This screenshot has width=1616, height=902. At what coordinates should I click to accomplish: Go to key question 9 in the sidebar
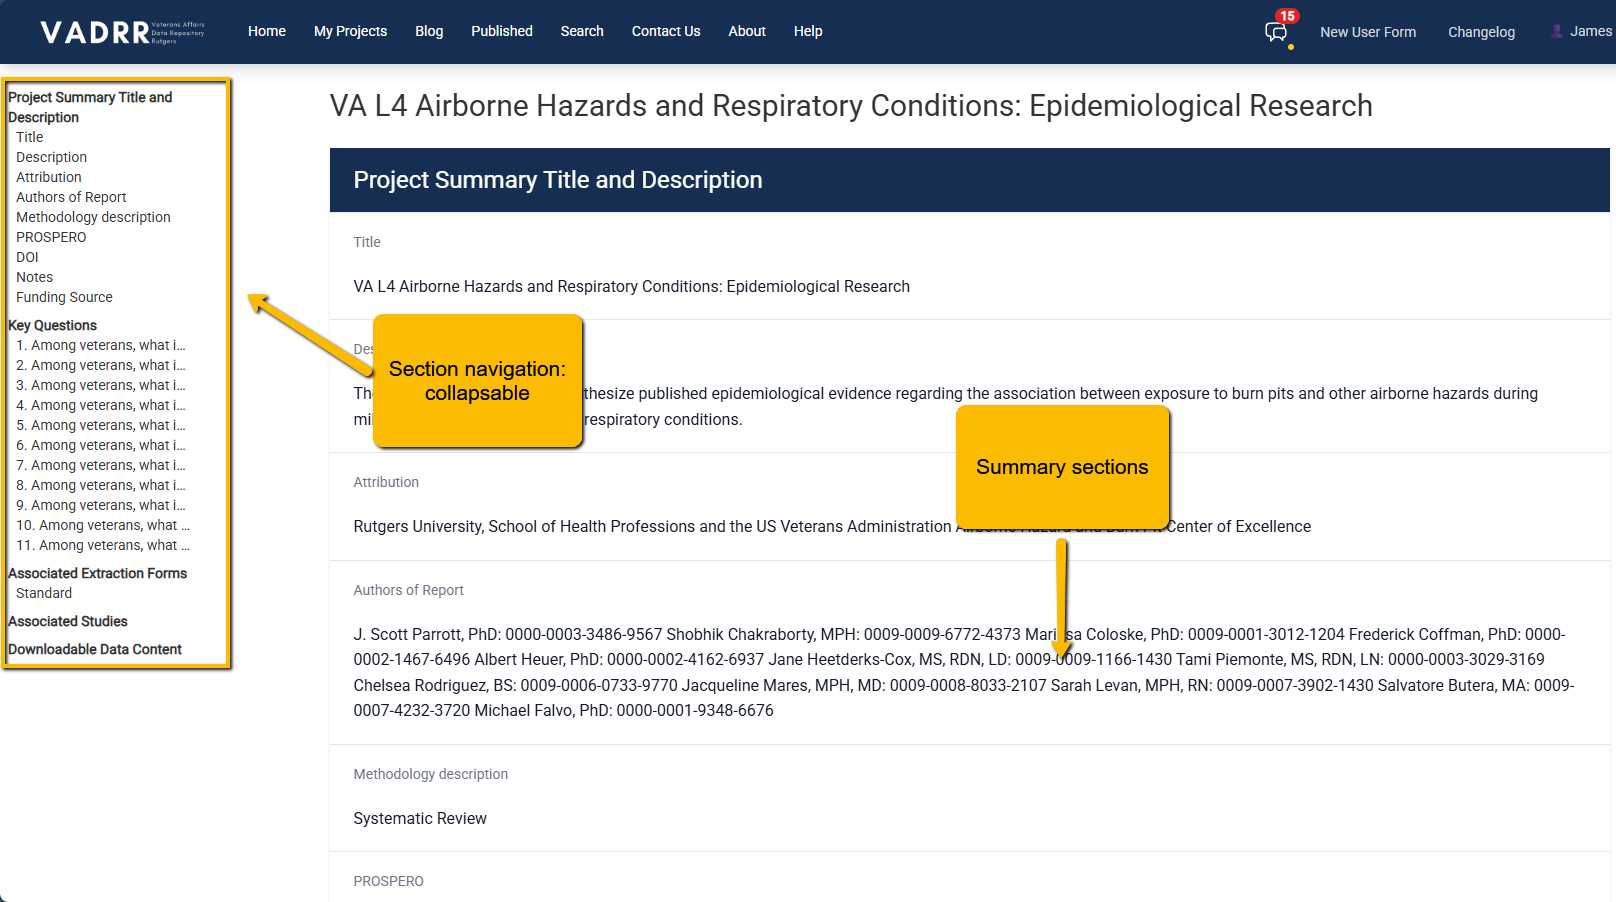101,505
